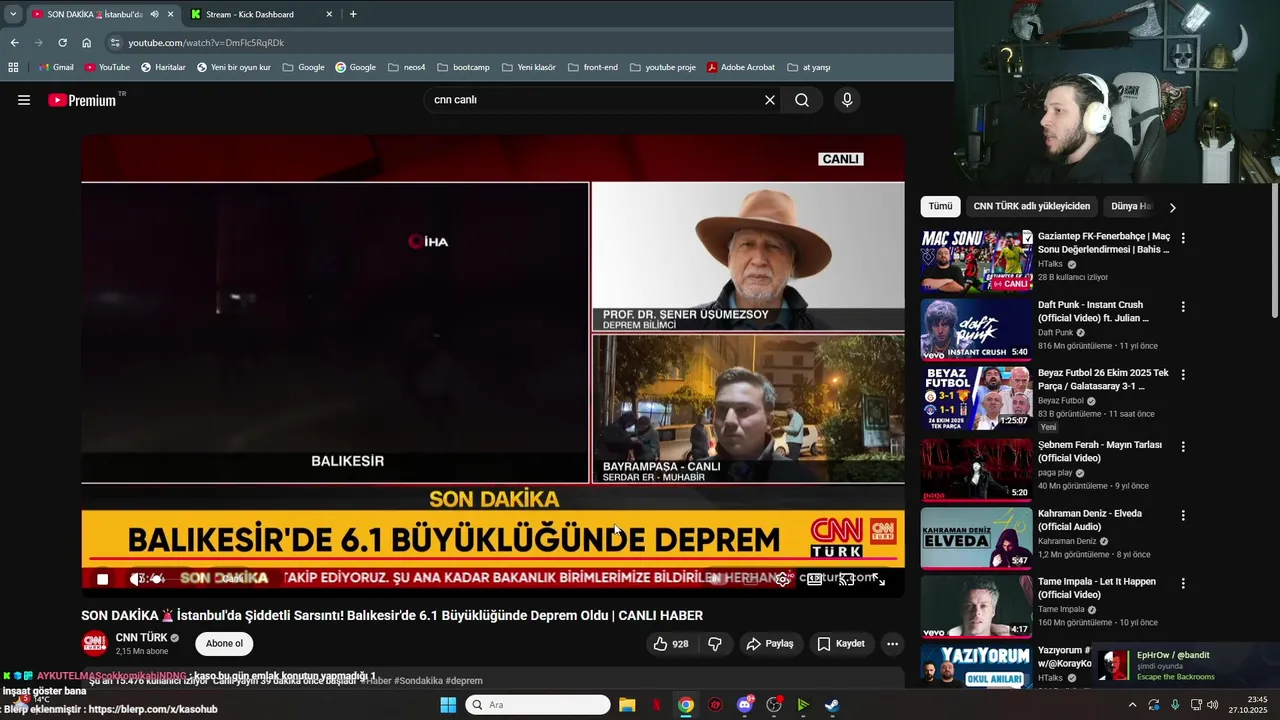Go to the YouTube Premium home logo

click(82, 100)
